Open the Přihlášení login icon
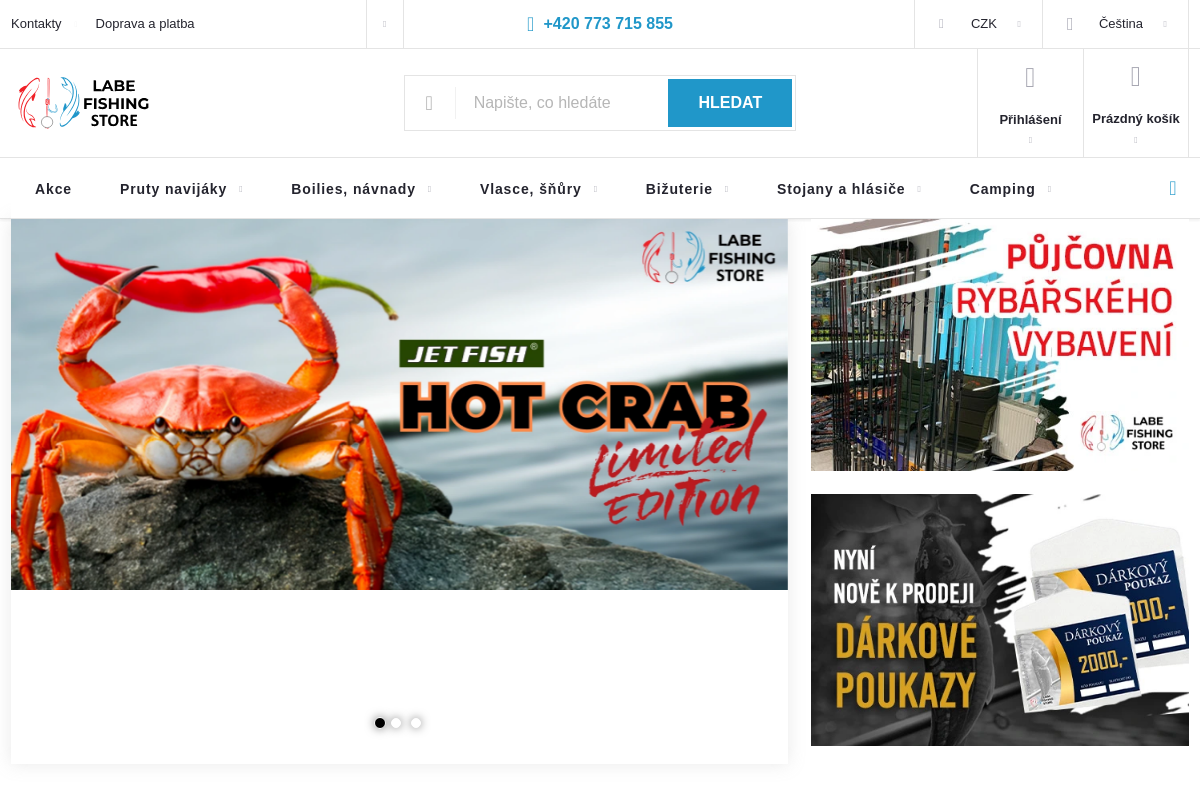 (1030, 79)
